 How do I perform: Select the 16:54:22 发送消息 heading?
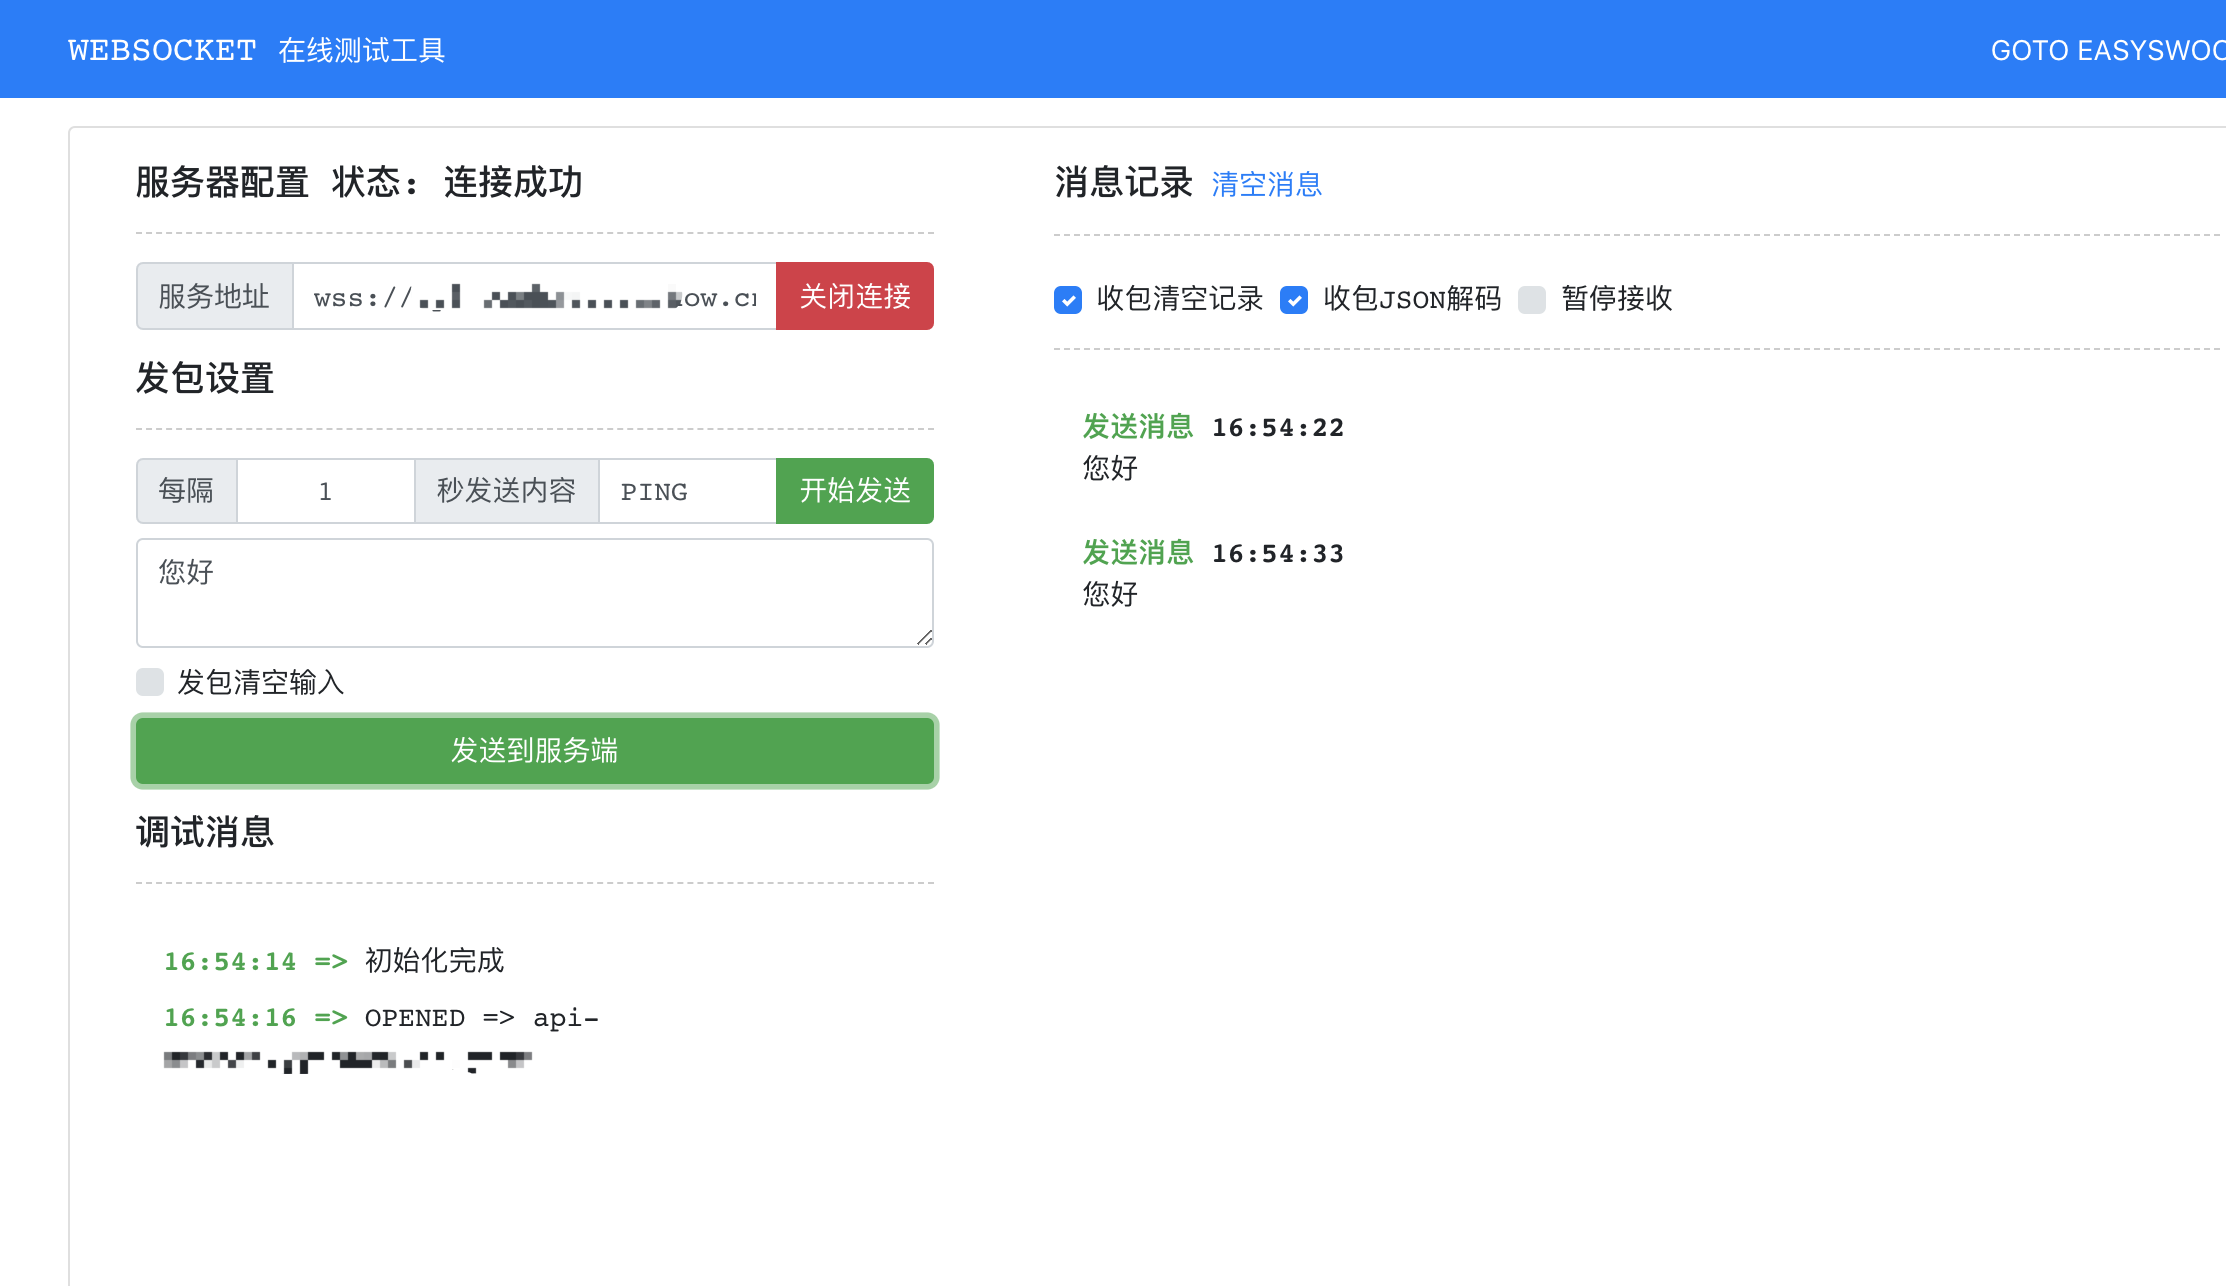click(1214, 427)
